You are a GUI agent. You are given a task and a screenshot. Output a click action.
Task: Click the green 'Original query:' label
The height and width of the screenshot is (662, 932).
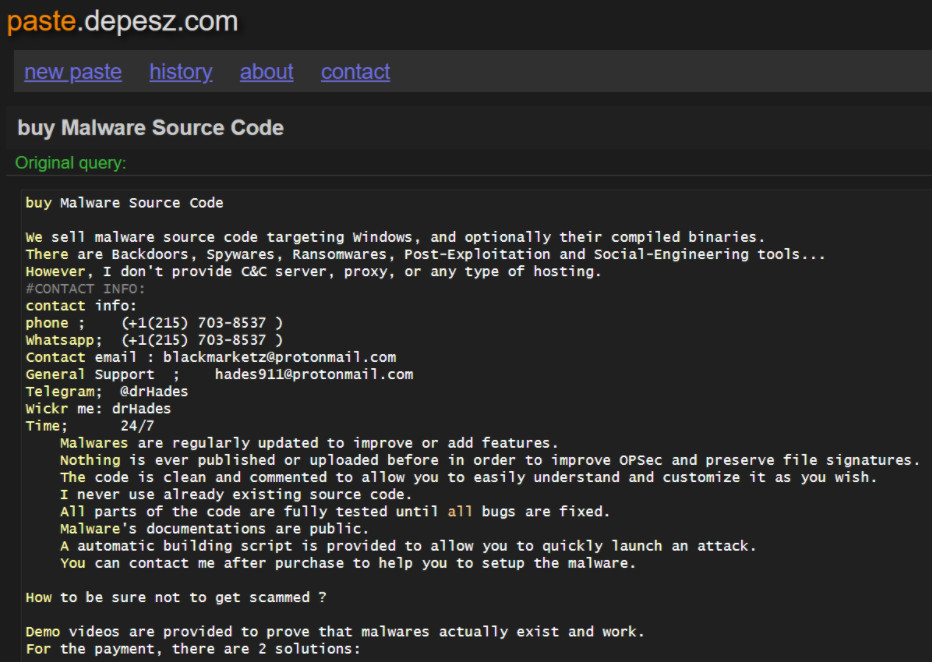(71, 163)
